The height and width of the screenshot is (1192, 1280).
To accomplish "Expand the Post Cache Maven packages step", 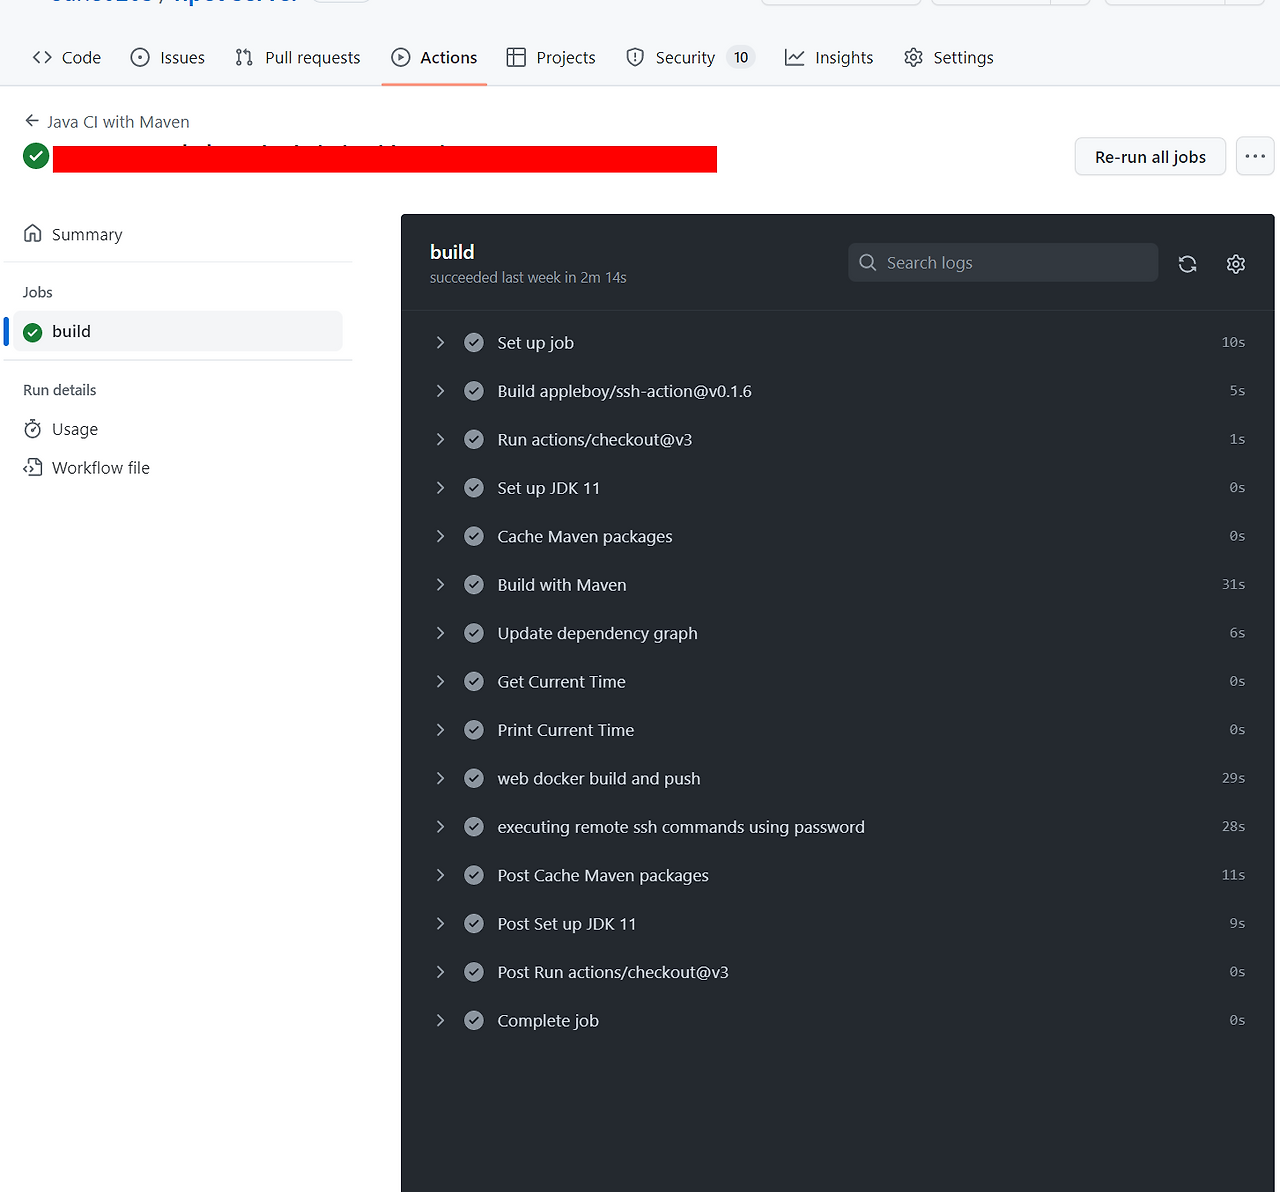I will (x=440, y=874).
